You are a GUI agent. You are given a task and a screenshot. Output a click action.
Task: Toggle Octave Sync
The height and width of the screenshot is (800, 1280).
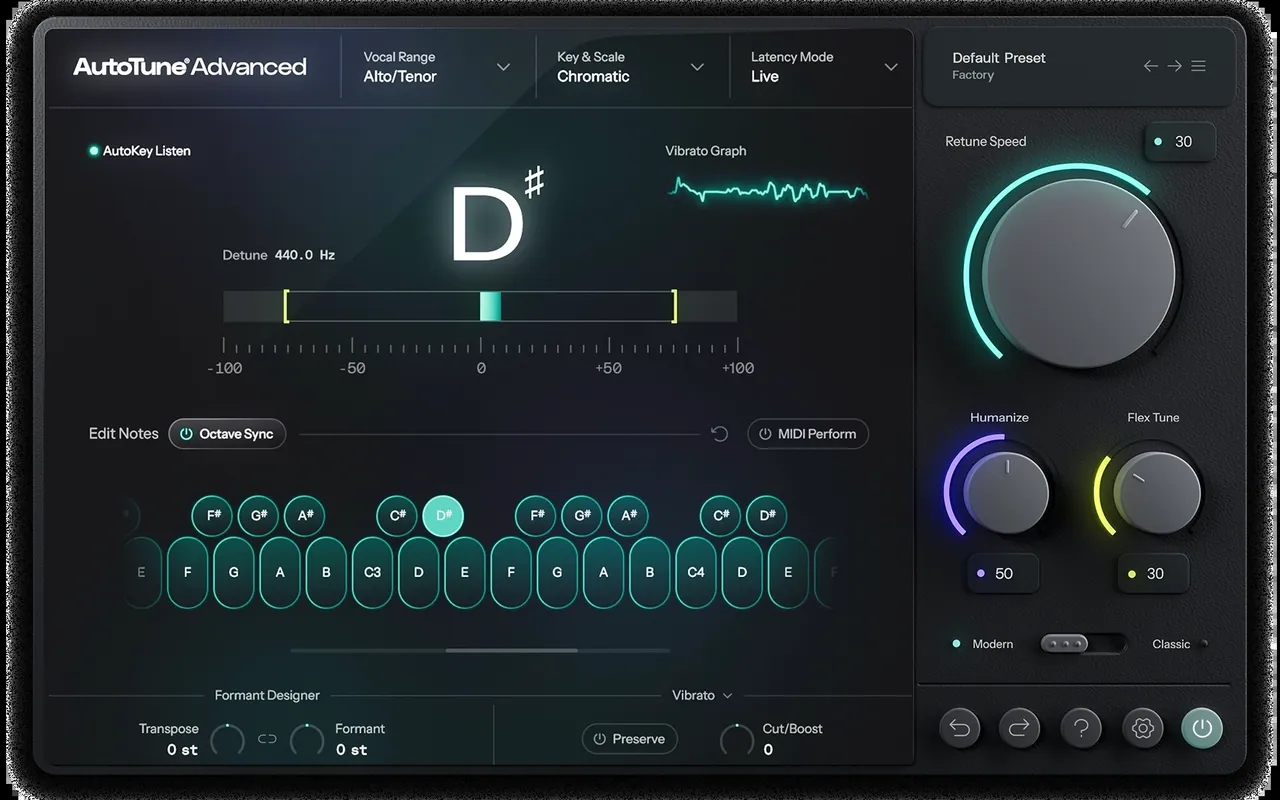pos(227,434)
